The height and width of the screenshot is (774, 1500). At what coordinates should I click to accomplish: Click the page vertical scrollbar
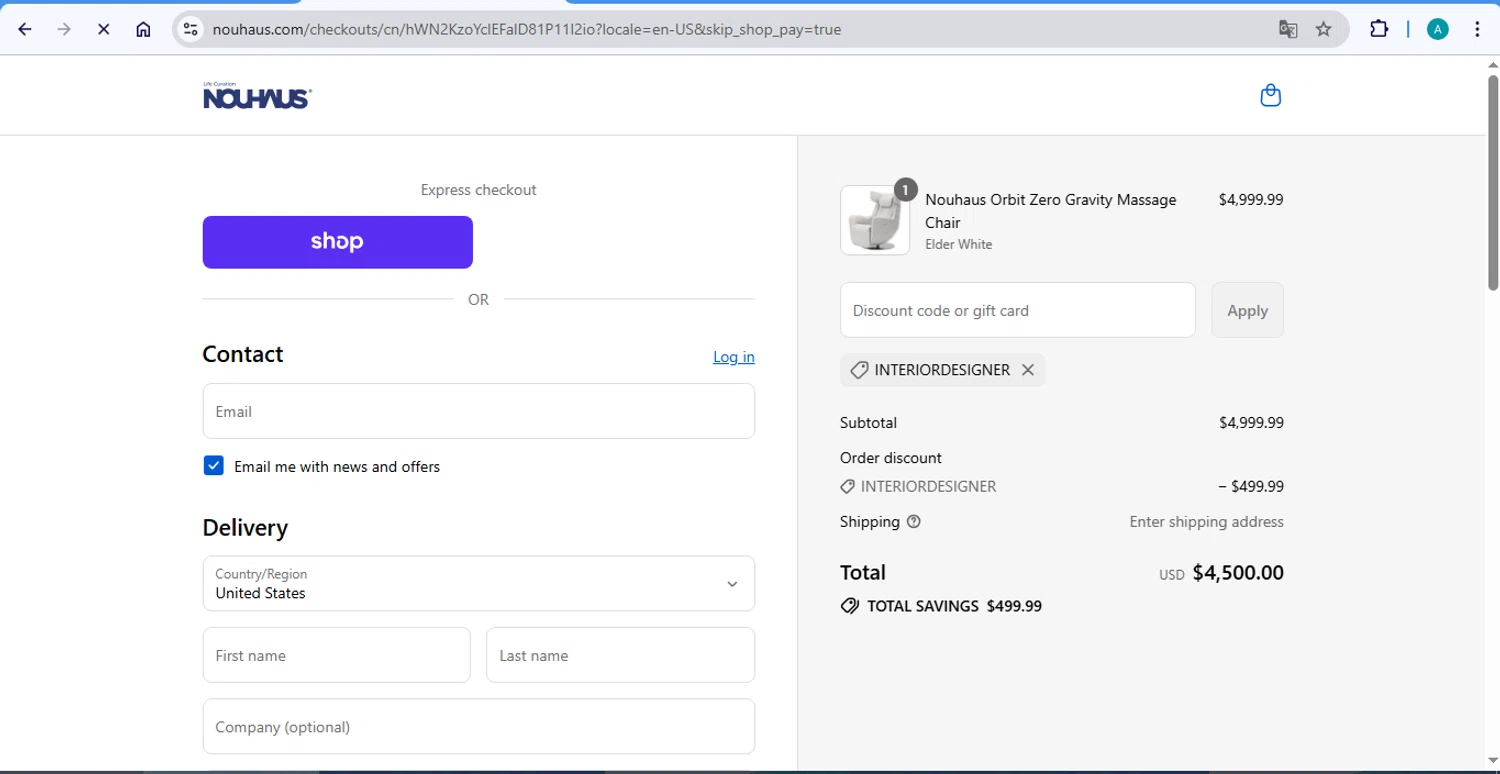[1492, 185]
